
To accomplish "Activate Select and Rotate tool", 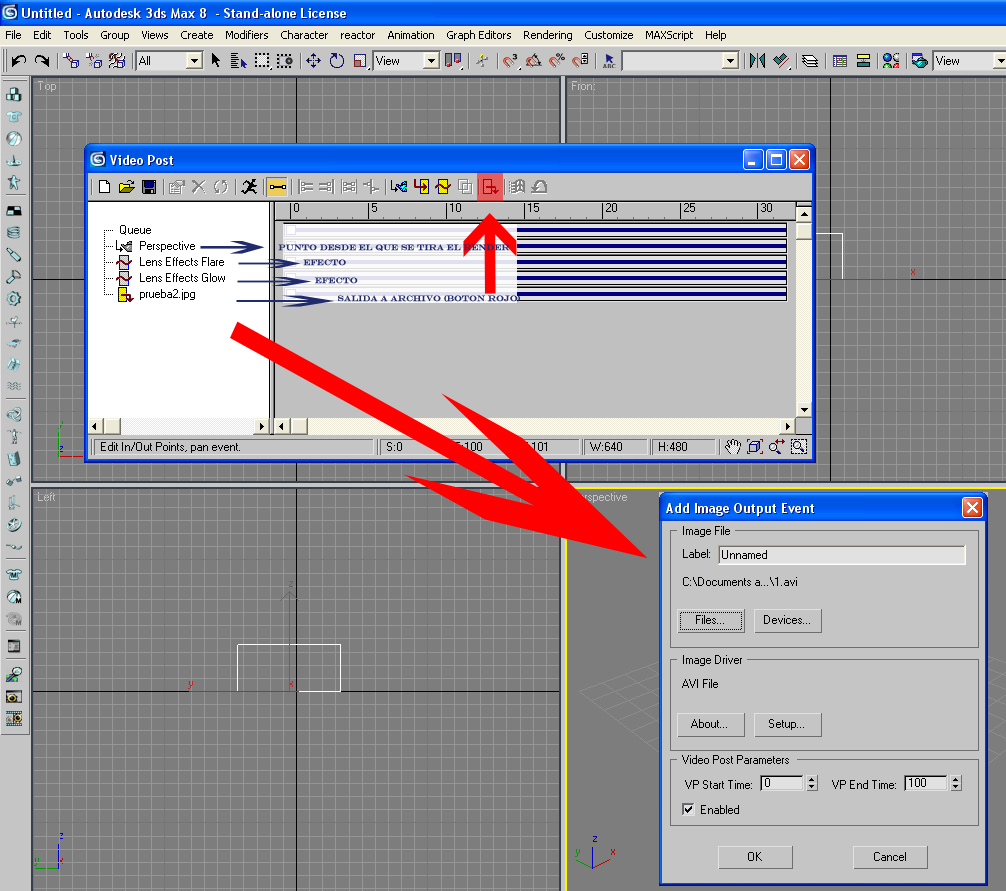I will 337,61.
